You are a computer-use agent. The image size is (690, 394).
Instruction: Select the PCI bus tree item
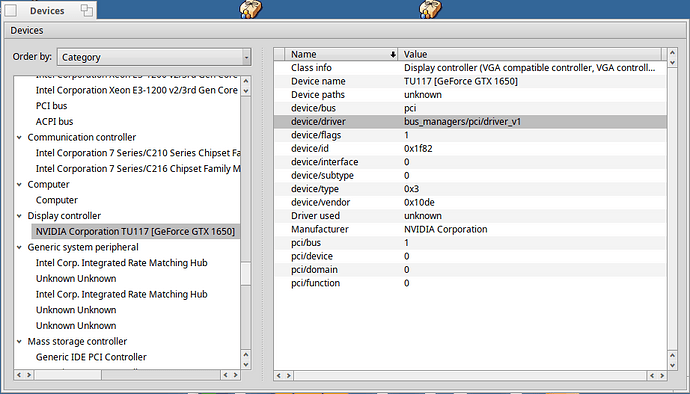pyautogui.click(x=51, y=106)
